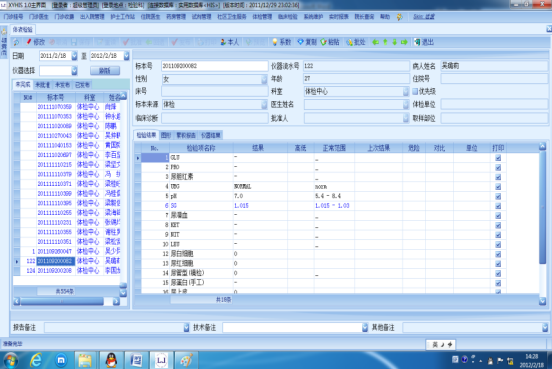Click the 正常范围 column header
The image size is (552, 369).
(334, 148)
